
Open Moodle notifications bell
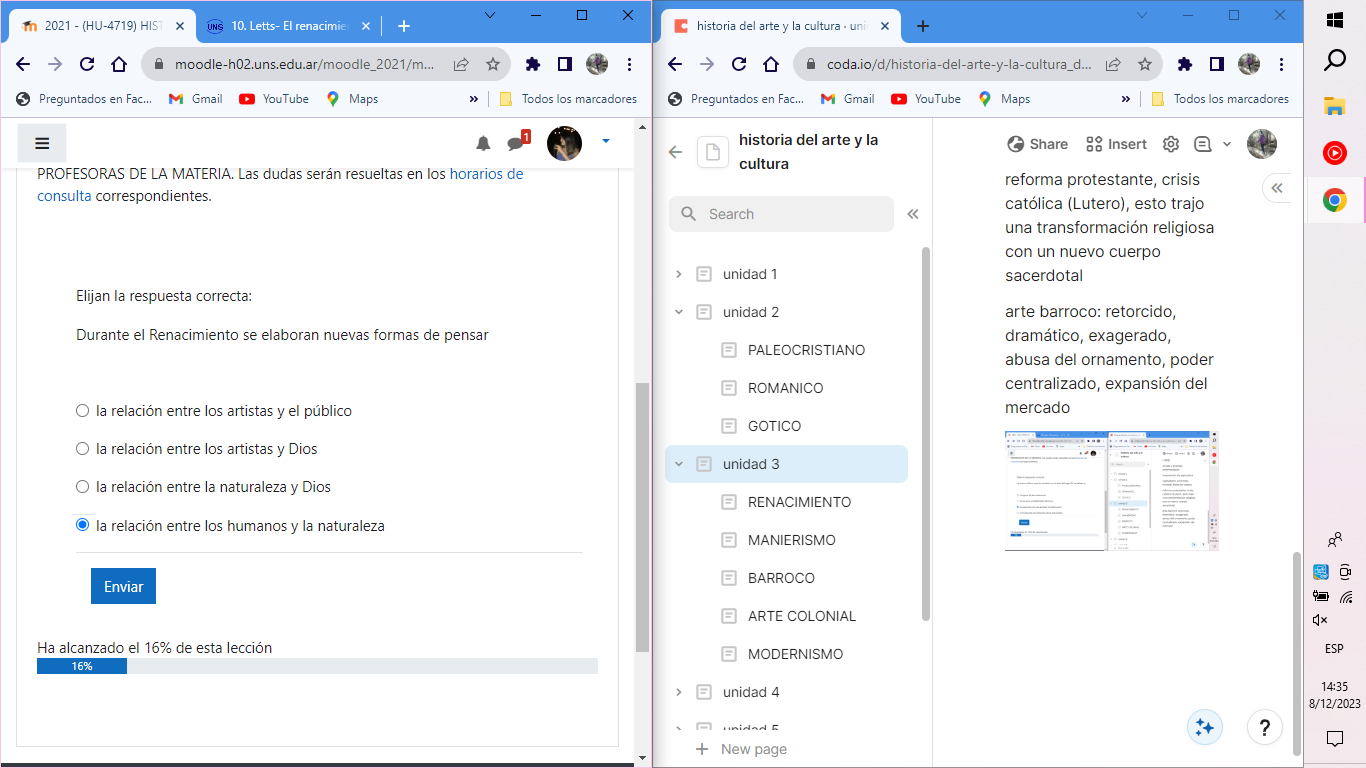tap(483, 144)
